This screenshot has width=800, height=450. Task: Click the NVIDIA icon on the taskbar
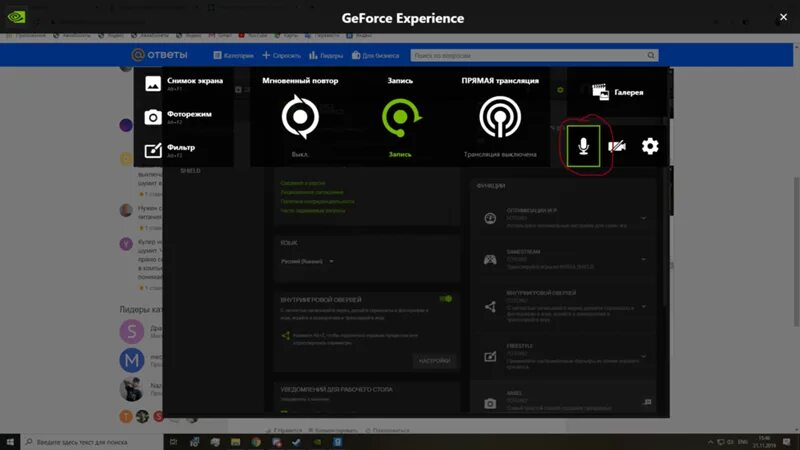(317, 442)
